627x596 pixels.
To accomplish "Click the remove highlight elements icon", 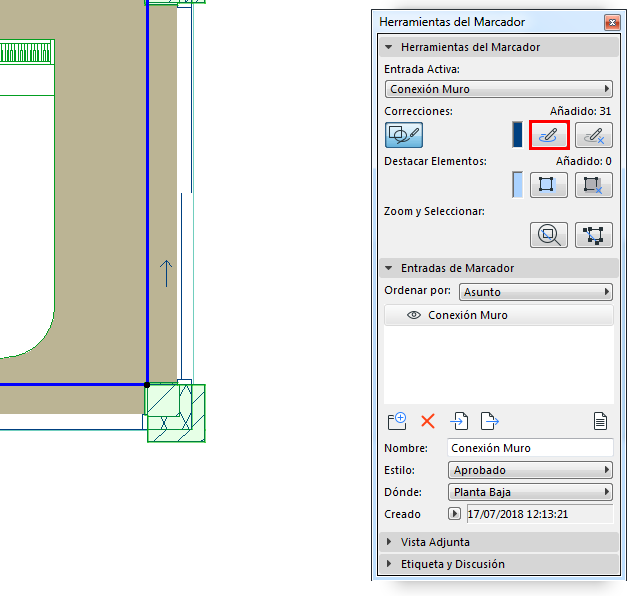I will pos(594,185).
